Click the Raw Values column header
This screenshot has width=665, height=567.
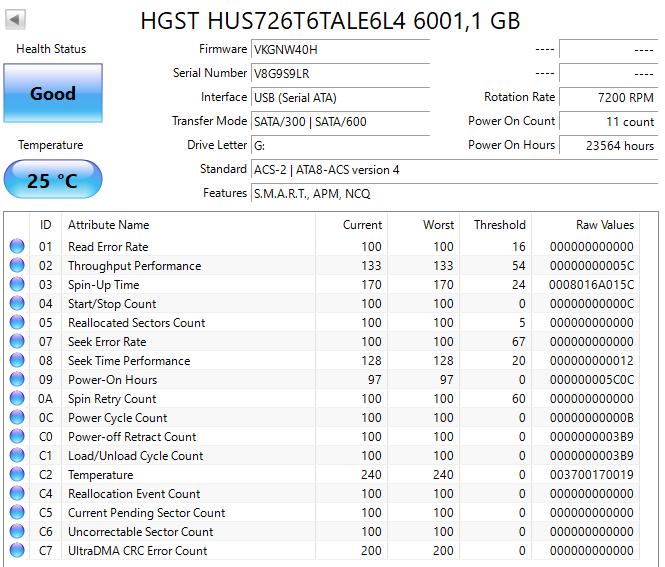click(x=604, y=225)
